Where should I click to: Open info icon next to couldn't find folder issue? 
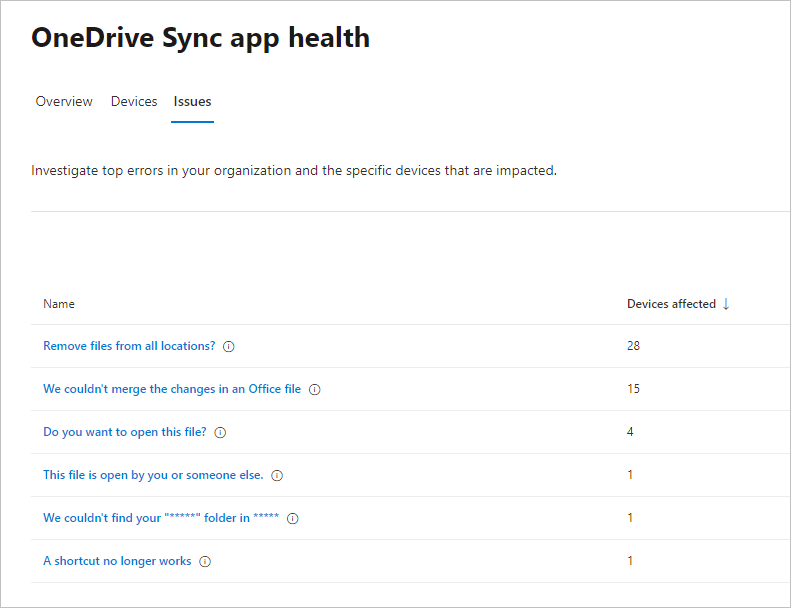(293, 519)
